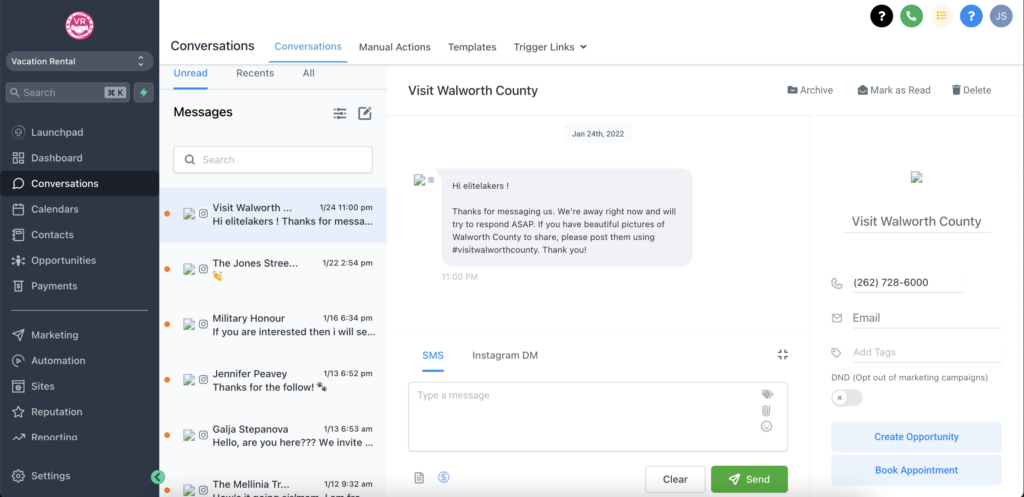
Task: Click the Add Tags field
Action: pyautogui.click(x=927, y=352)
